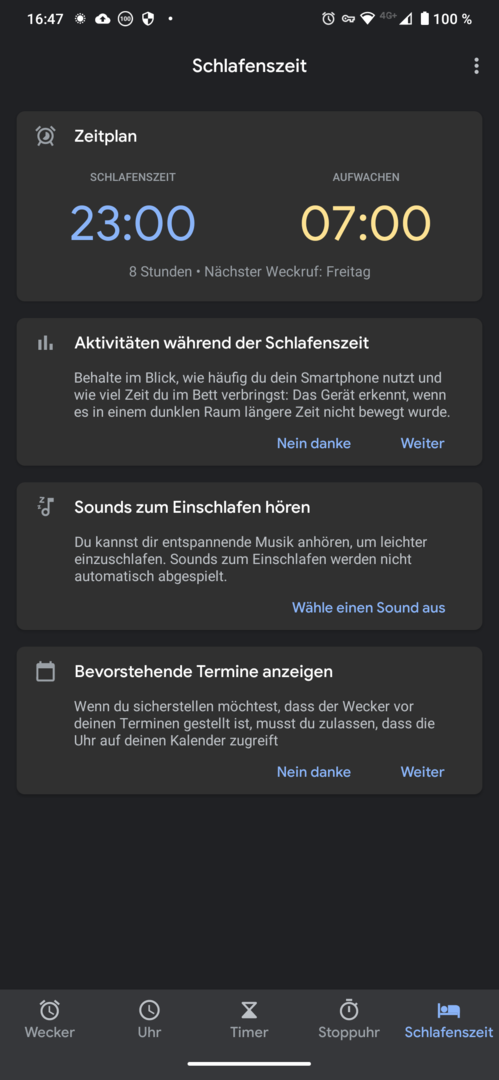Open the Stoppuhr tab
The image size is (499, 1080).
[x=349, y=1019]
